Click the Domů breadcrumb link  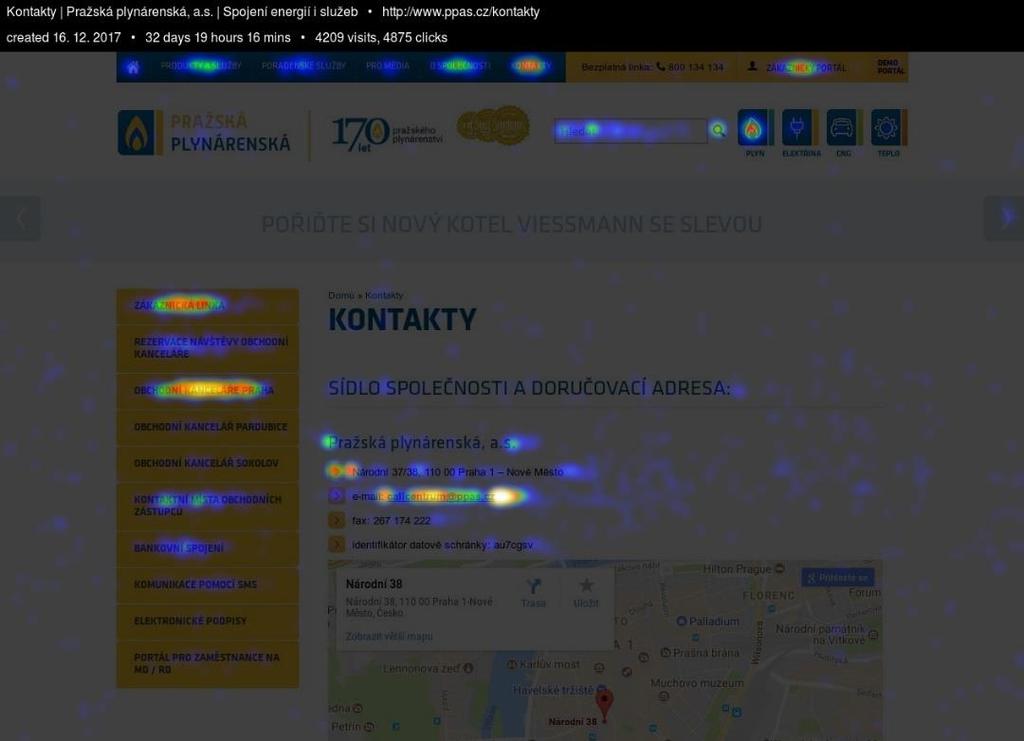pyautogui.click(x=341, y=296)
